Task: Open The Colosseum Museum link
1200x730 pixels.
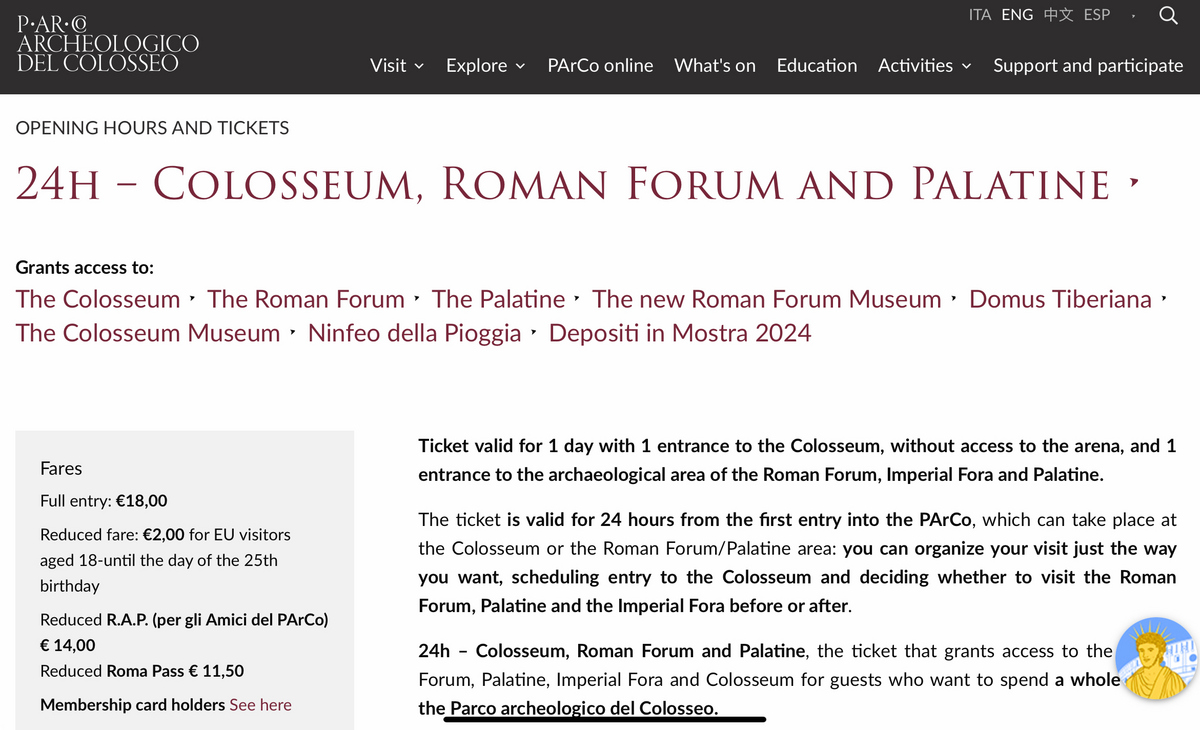Action: 148,333
